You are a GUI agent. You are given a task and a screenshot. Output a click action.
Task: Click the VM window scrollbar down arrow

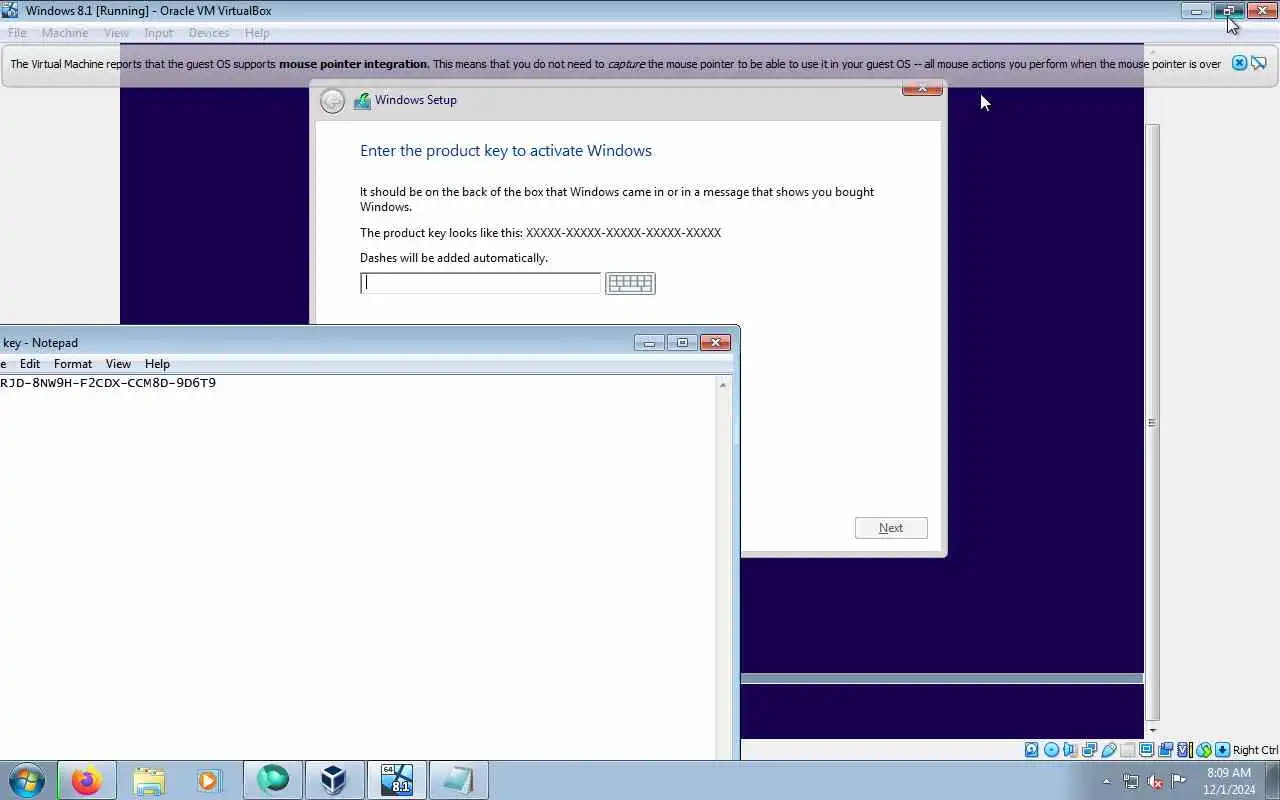point(1152,730)
